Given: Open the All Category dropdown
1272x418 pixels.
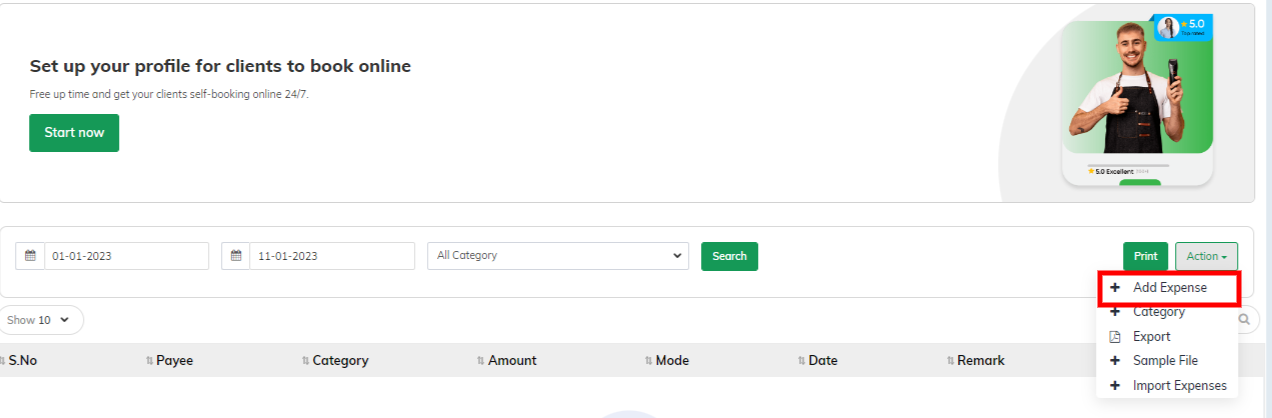Looking at the screenshot, I should click(558, 256).
